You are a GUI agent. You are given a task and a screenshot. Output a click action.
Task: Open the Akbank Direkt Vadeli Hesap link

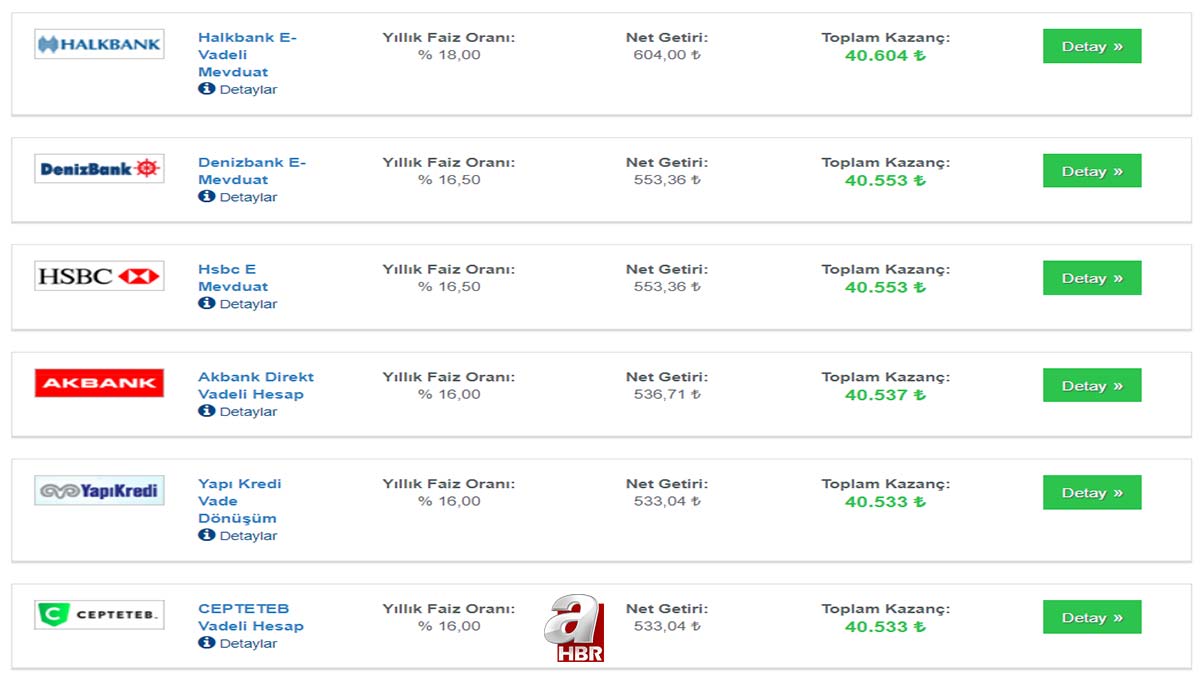(255, 385)
